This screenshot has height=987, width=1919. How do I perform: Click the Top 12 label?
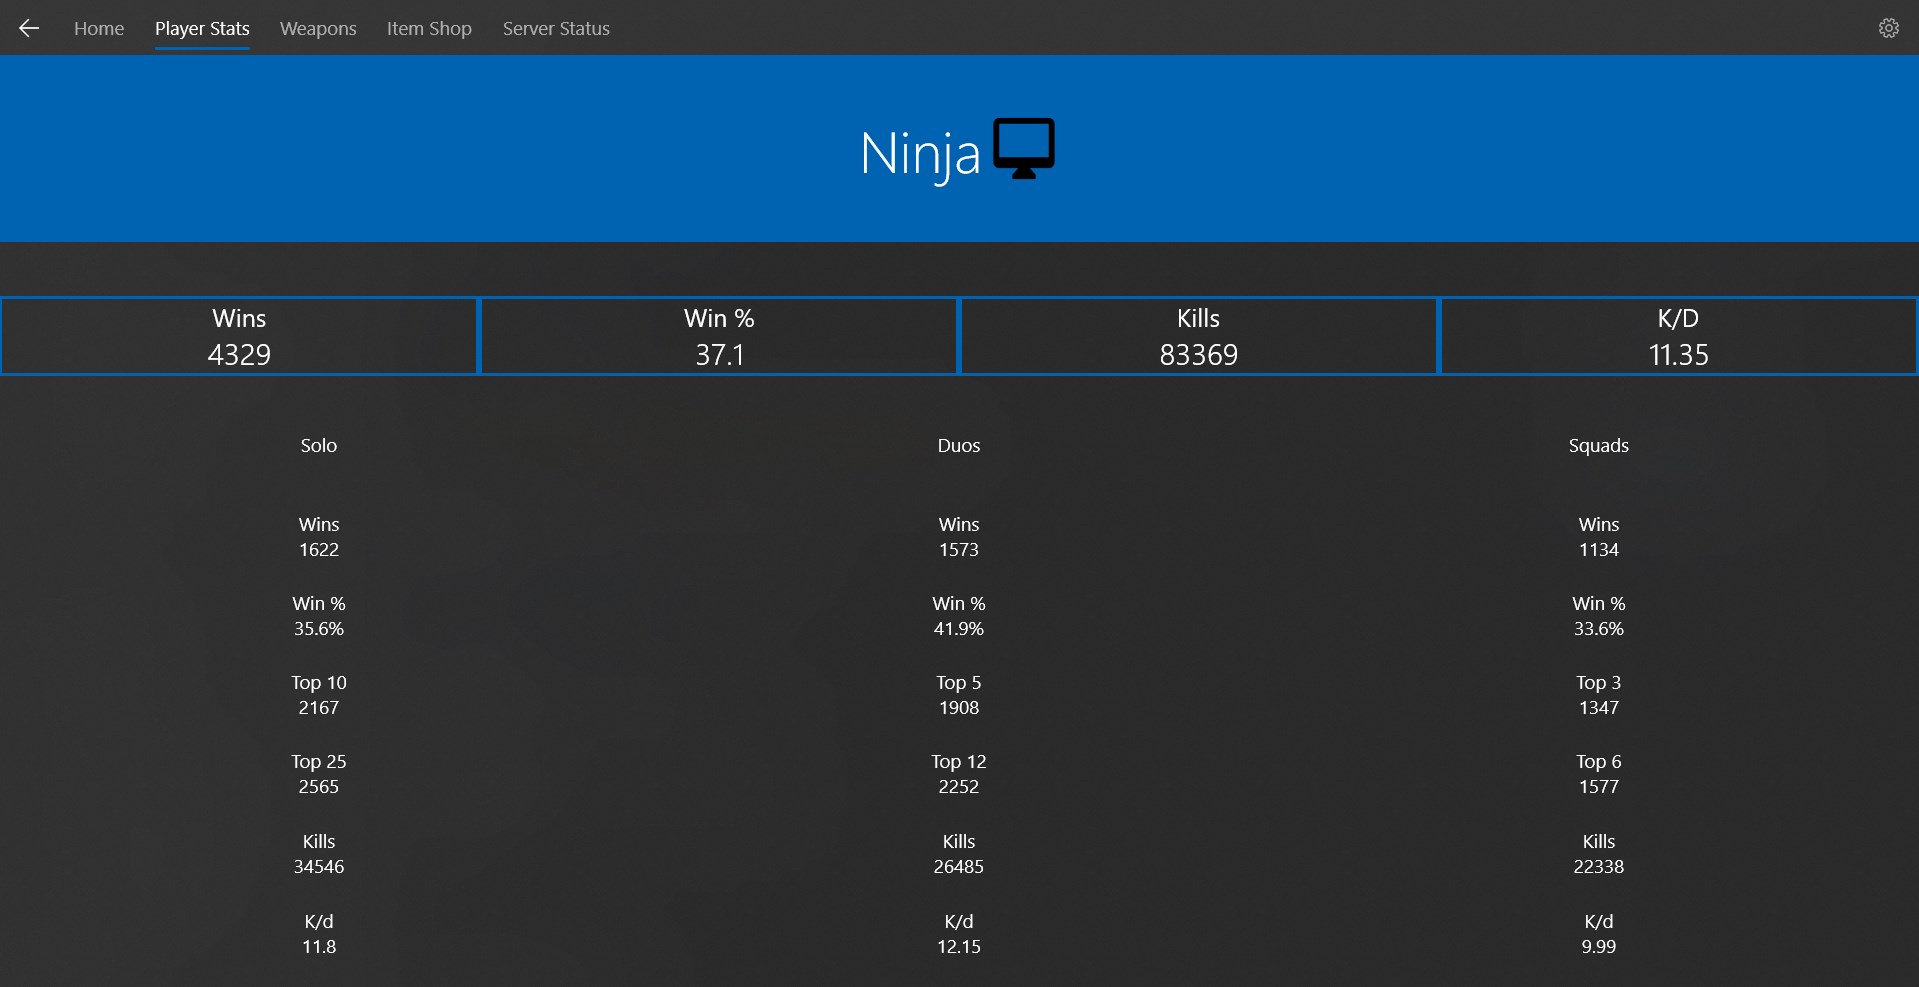959,762
